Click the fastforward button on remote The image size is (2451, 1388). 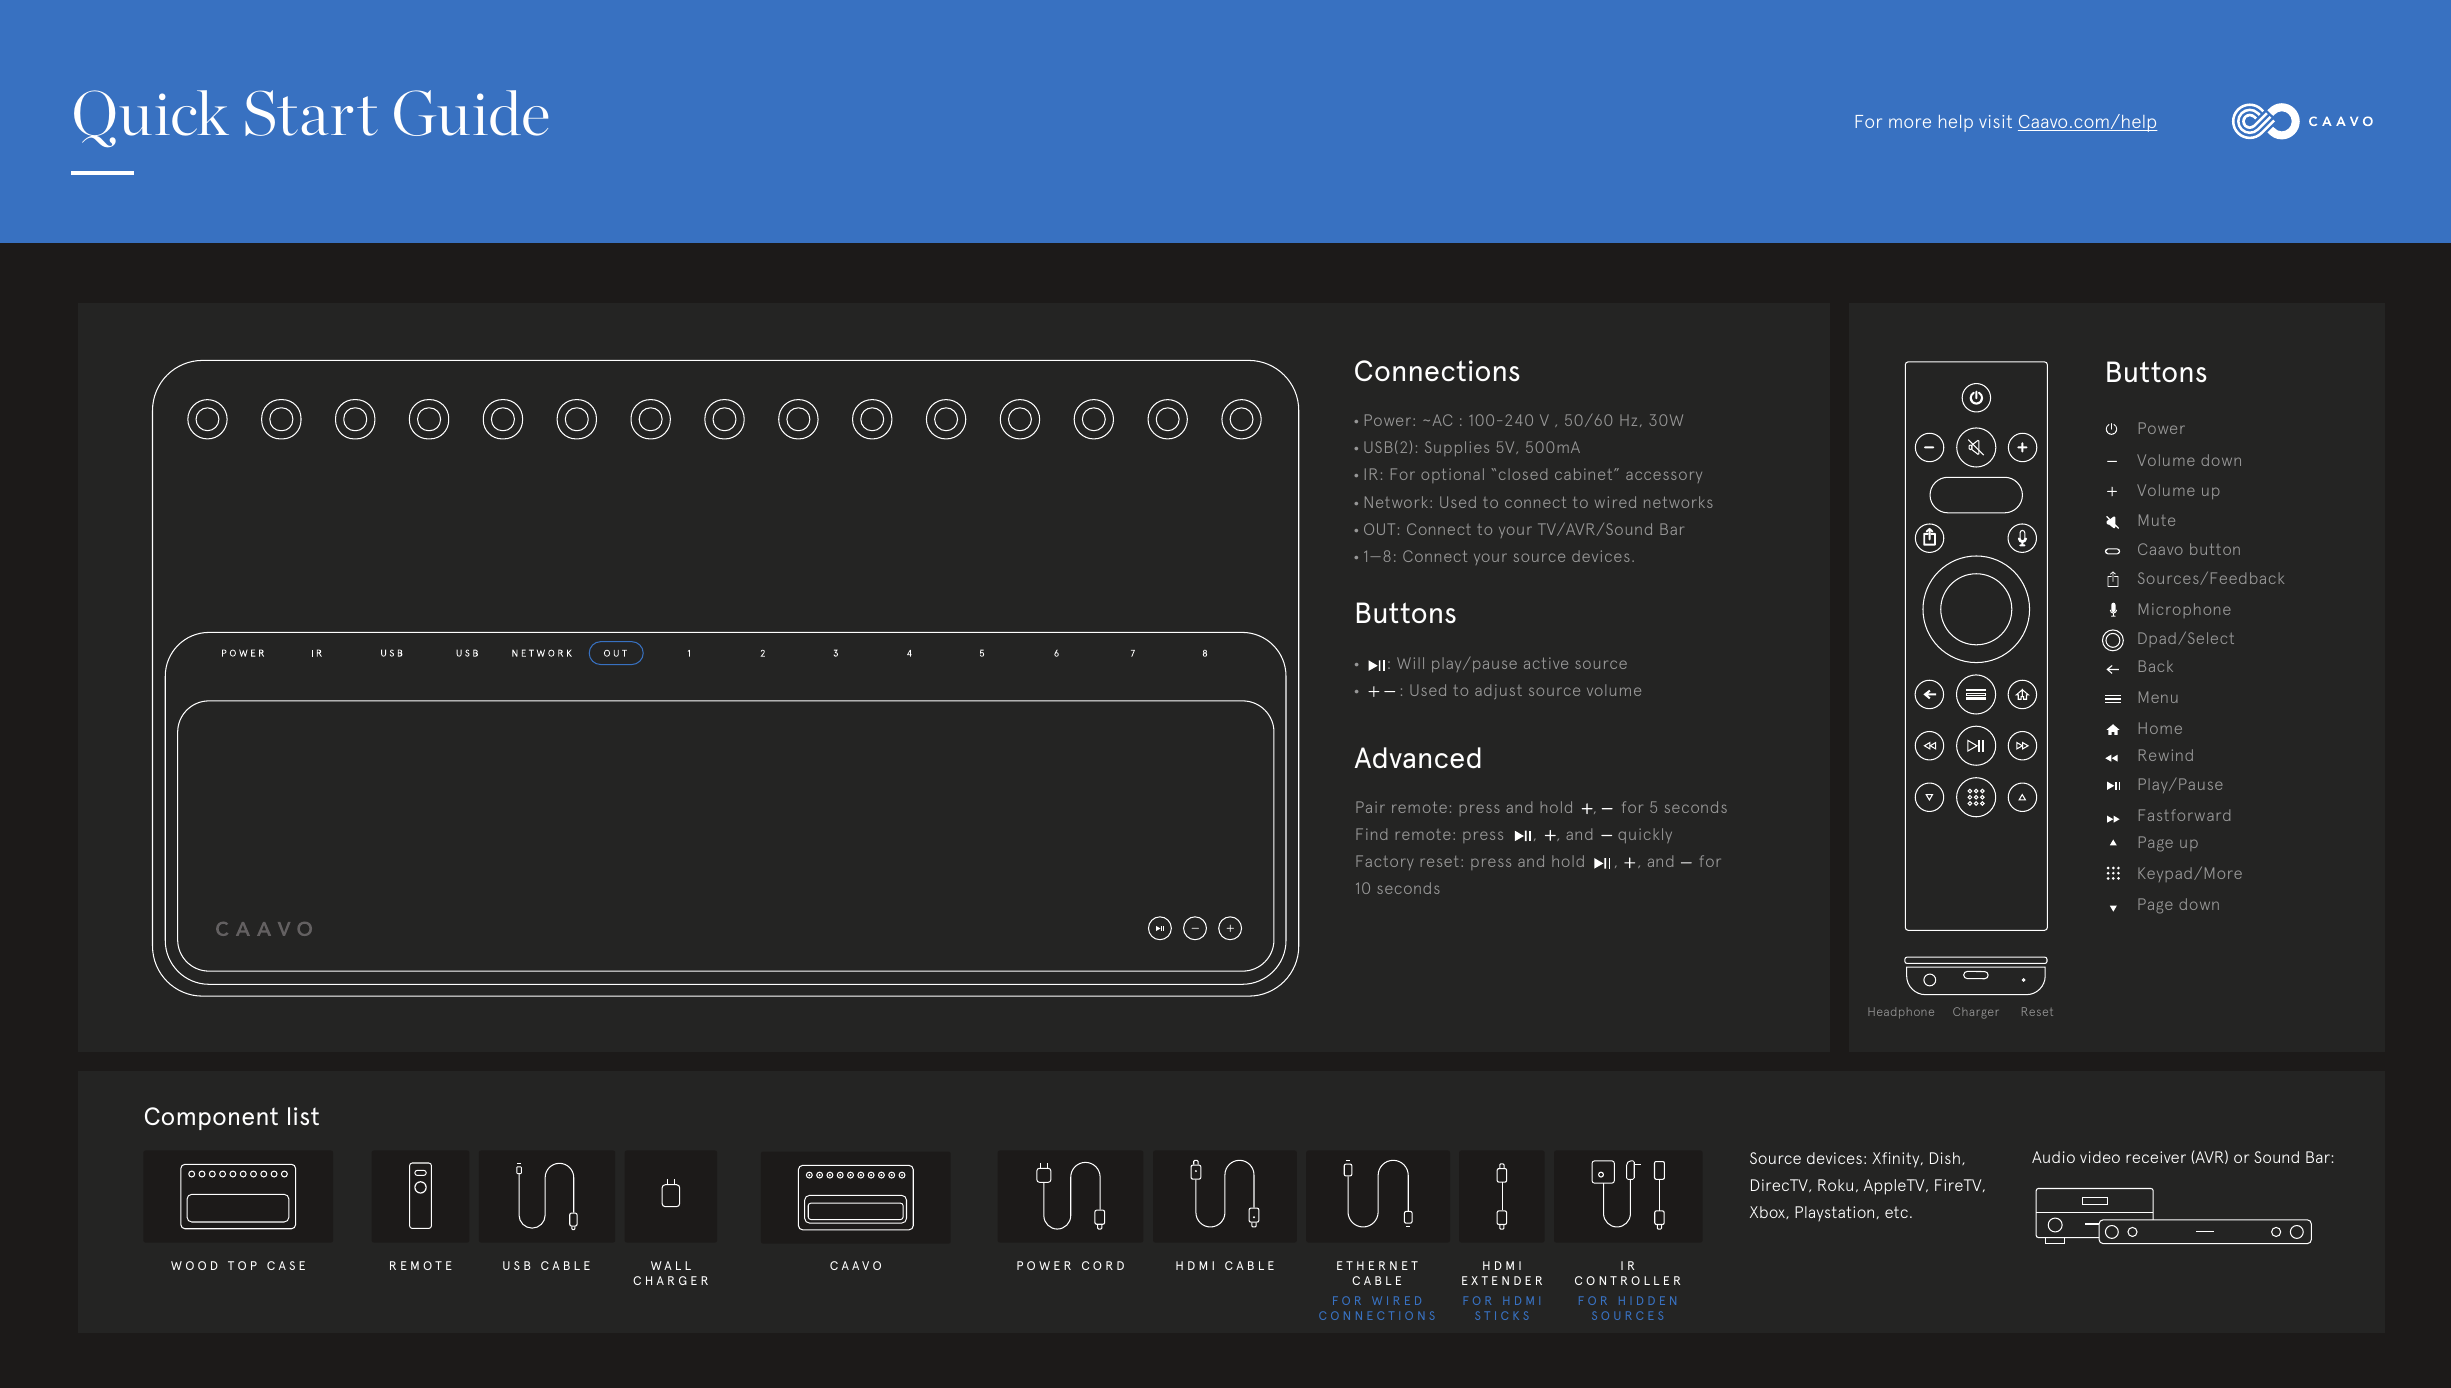(x=2022, y=746)
